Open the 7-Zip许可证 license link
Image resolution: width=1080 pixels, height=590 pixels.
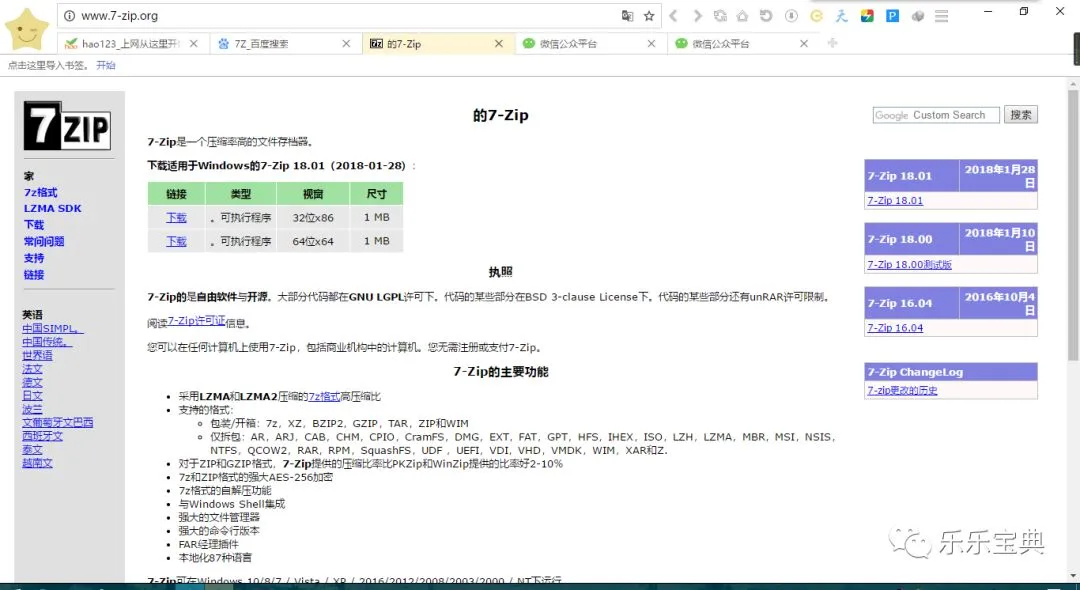tap(196, 321)
